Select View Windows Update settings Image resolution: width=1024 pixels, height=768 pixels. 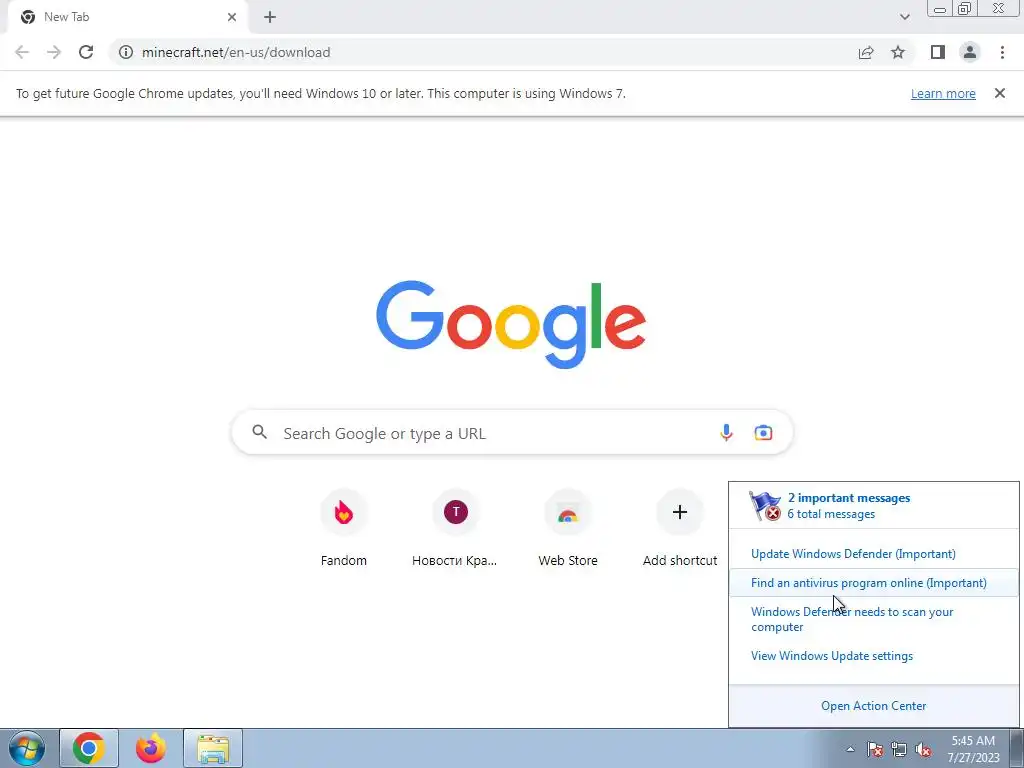click(x=831, y=656)
